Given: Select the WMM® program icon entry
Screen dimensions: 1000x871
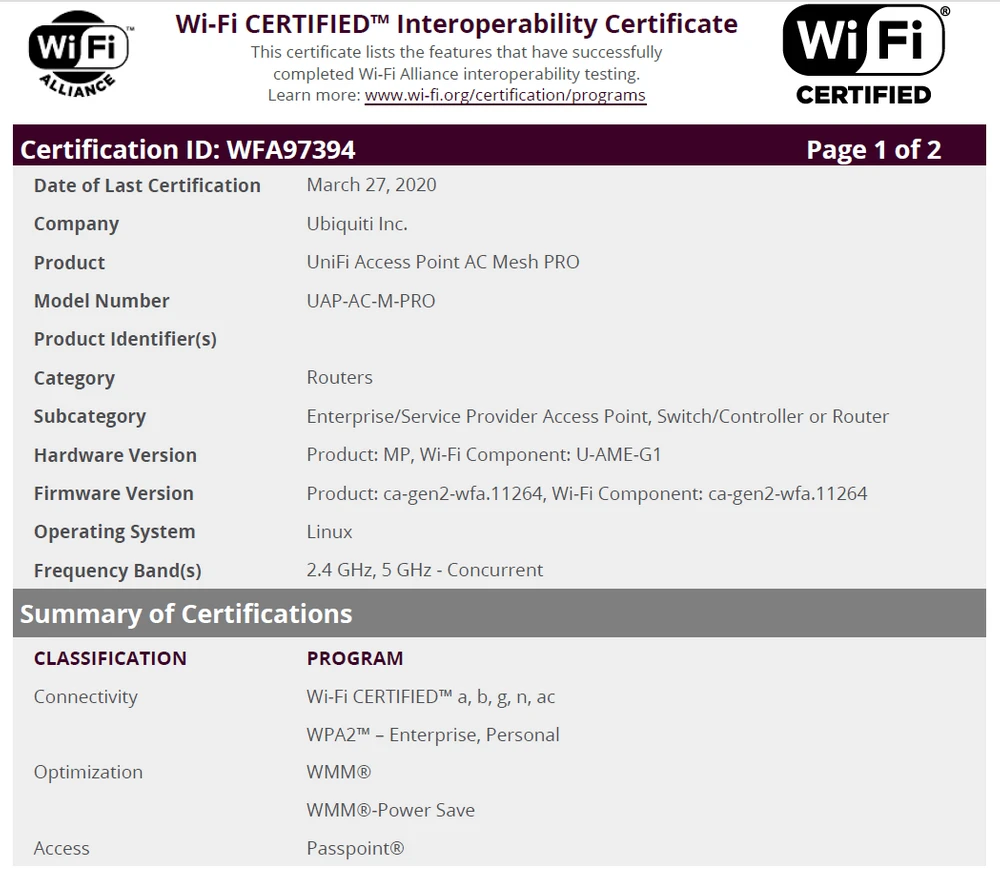Looking at the screenshot, I should 336,772.
